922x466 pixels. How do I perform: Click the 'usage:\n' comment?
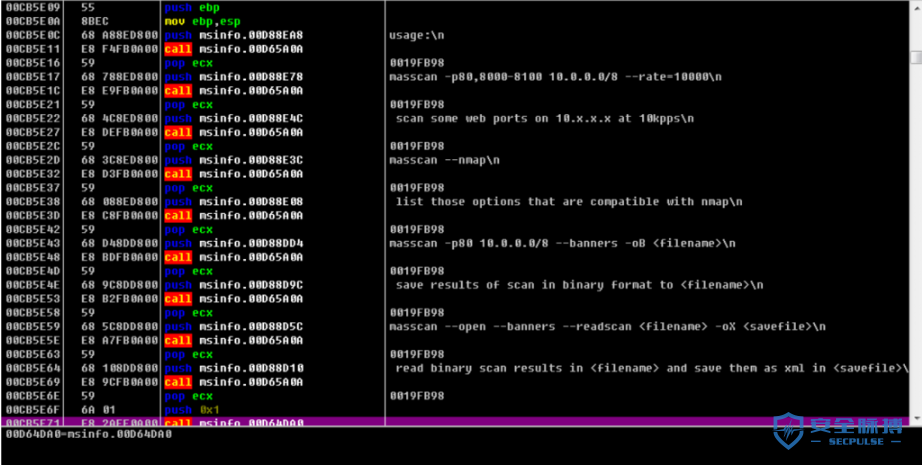point(416,35)
